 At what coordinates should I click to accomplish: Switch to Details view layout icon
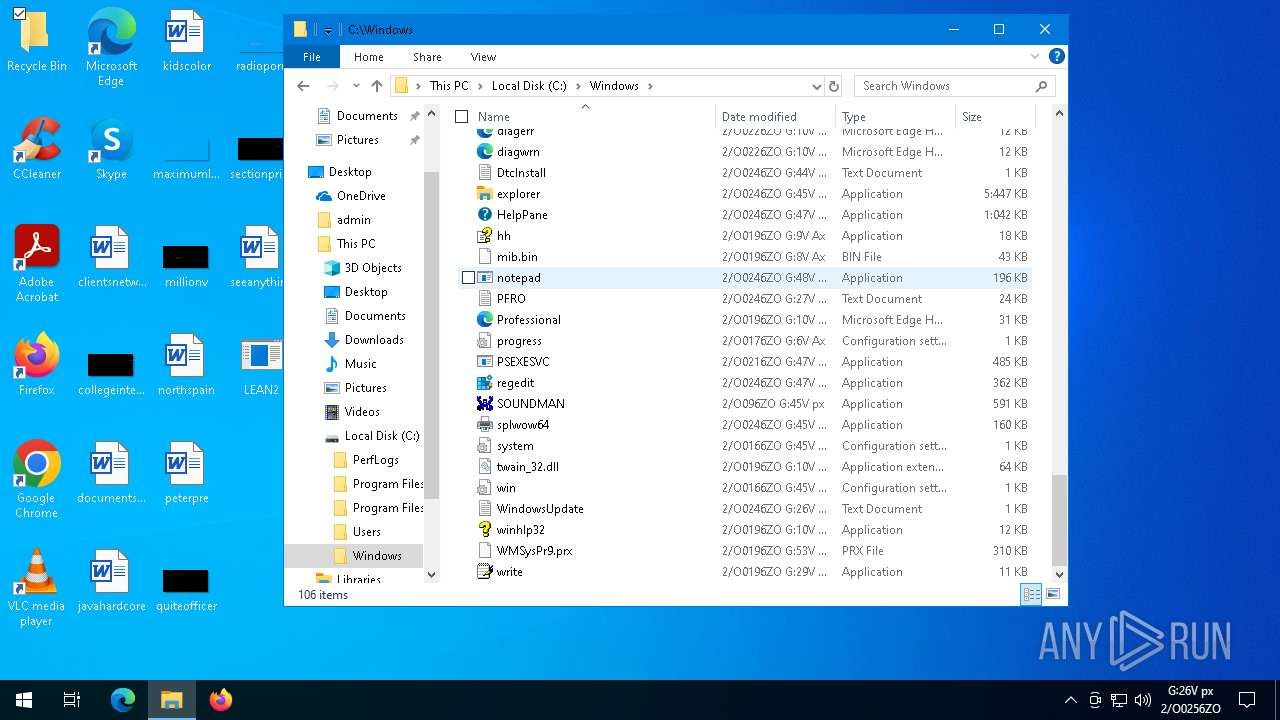[1031, 594]
